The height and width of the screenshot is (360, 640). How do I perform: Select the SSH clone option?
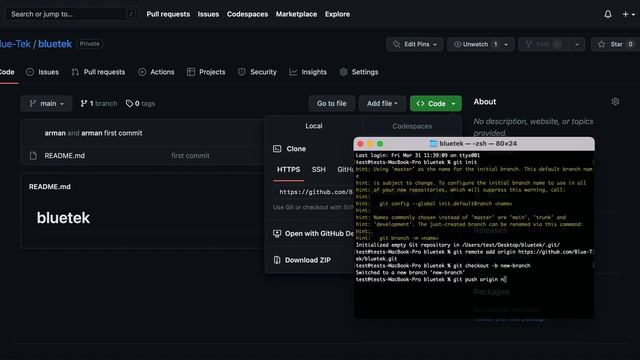click(319, 169)
